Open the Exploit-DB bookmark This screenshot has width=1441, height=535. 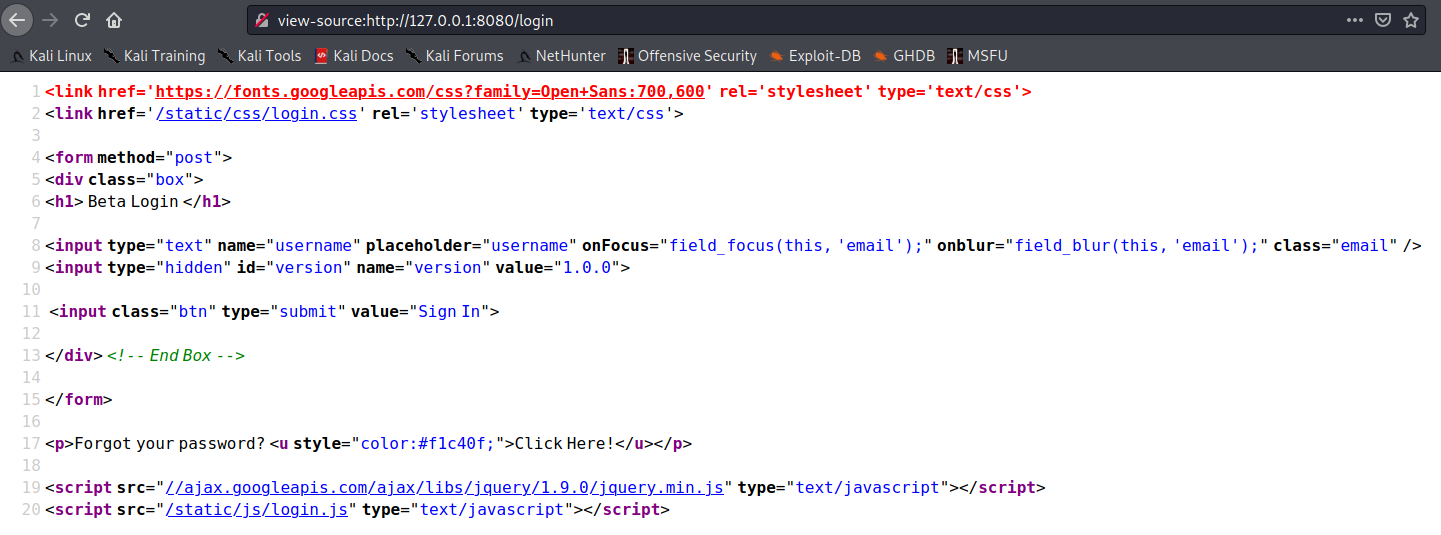tap(813, 56)
